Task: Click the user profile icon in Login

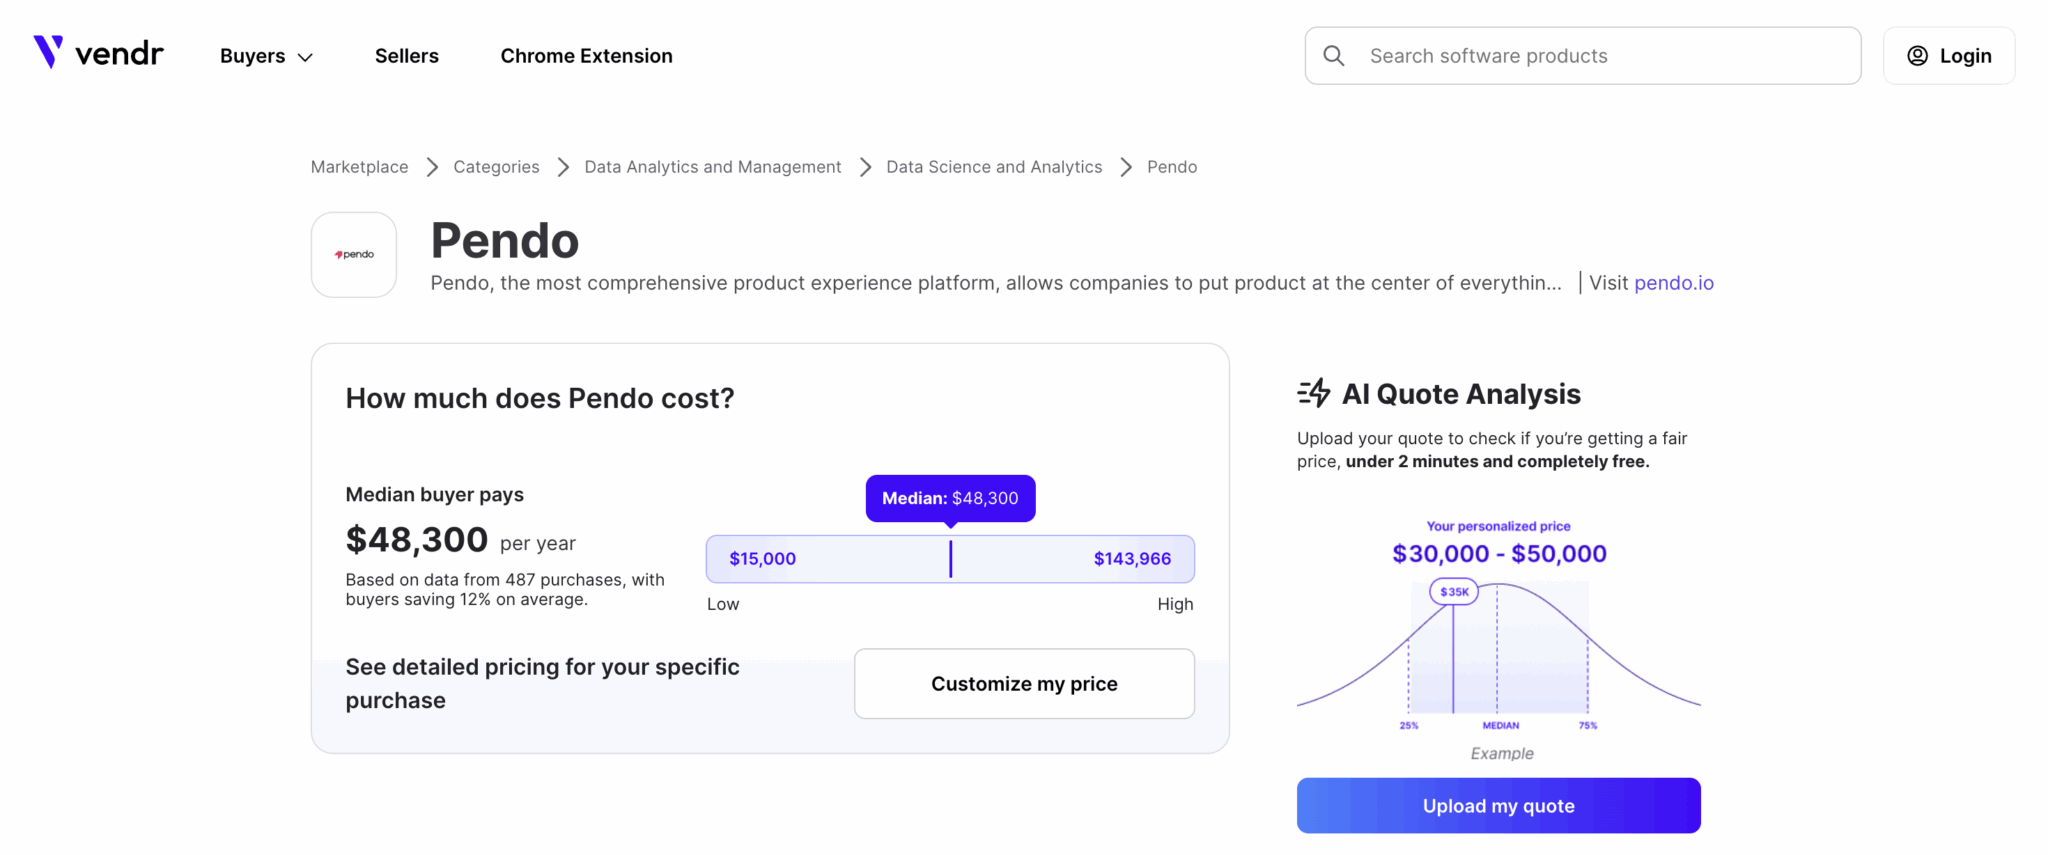Action: (x=1917, y=56)
